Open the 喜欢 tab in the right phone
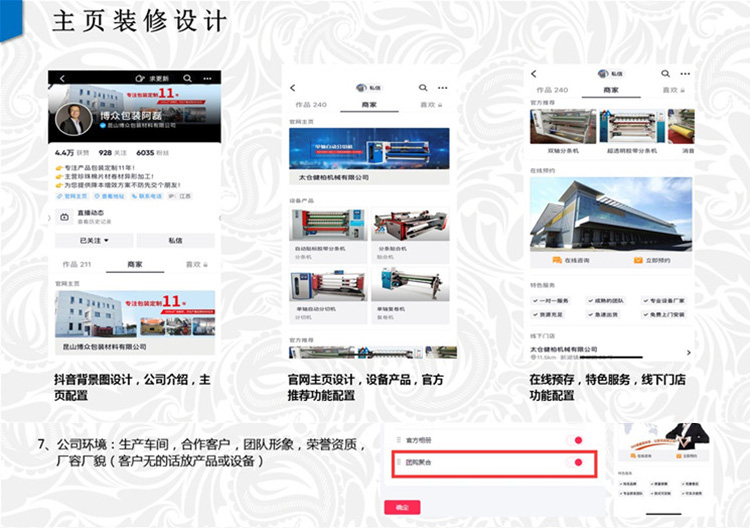Image resolution: width=750 pixels, height=528 pixels. coord(673,89)
